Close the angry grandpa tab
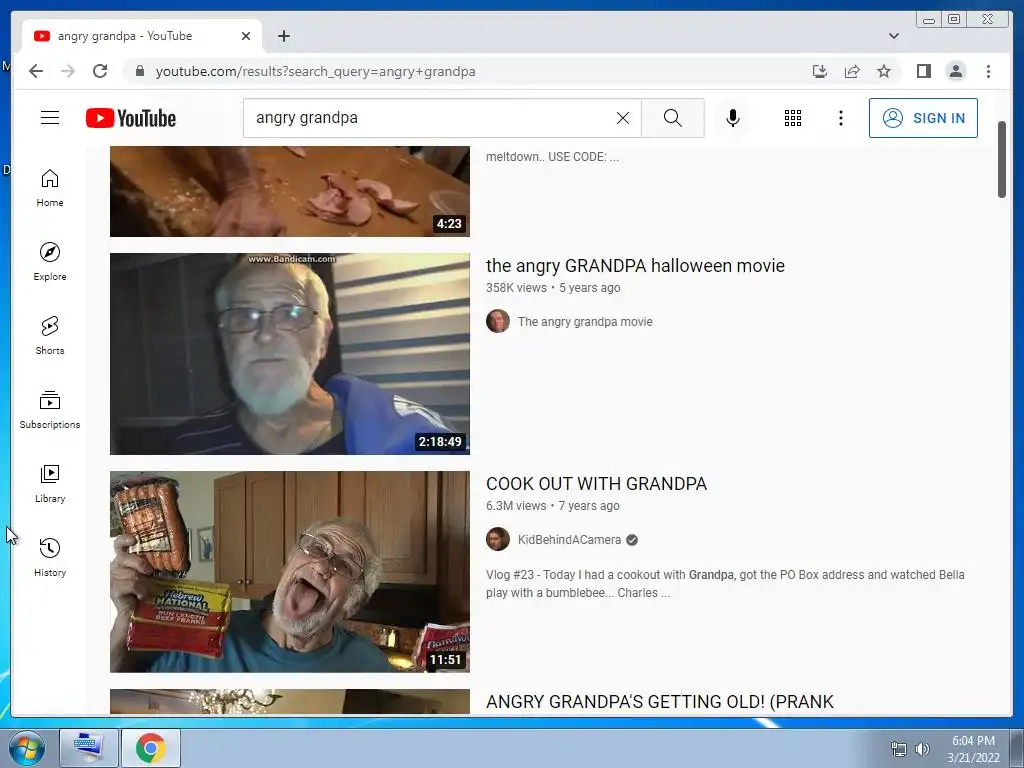The height and width of the screenshot is (768, 1024). point(246,36)
